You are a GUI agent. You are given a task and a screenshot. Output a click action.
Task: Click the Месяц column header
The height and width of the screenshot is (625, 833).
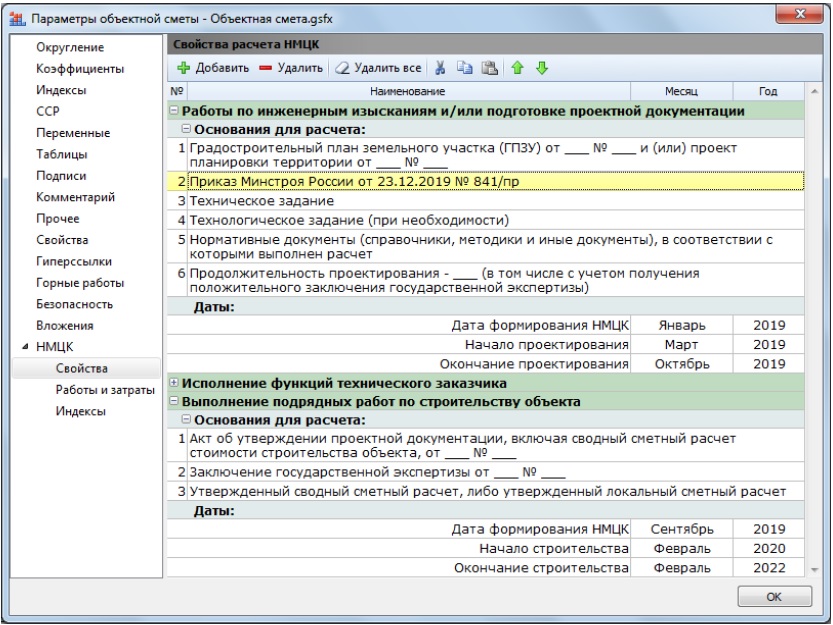pyautogui.click(x=682, y=91)
